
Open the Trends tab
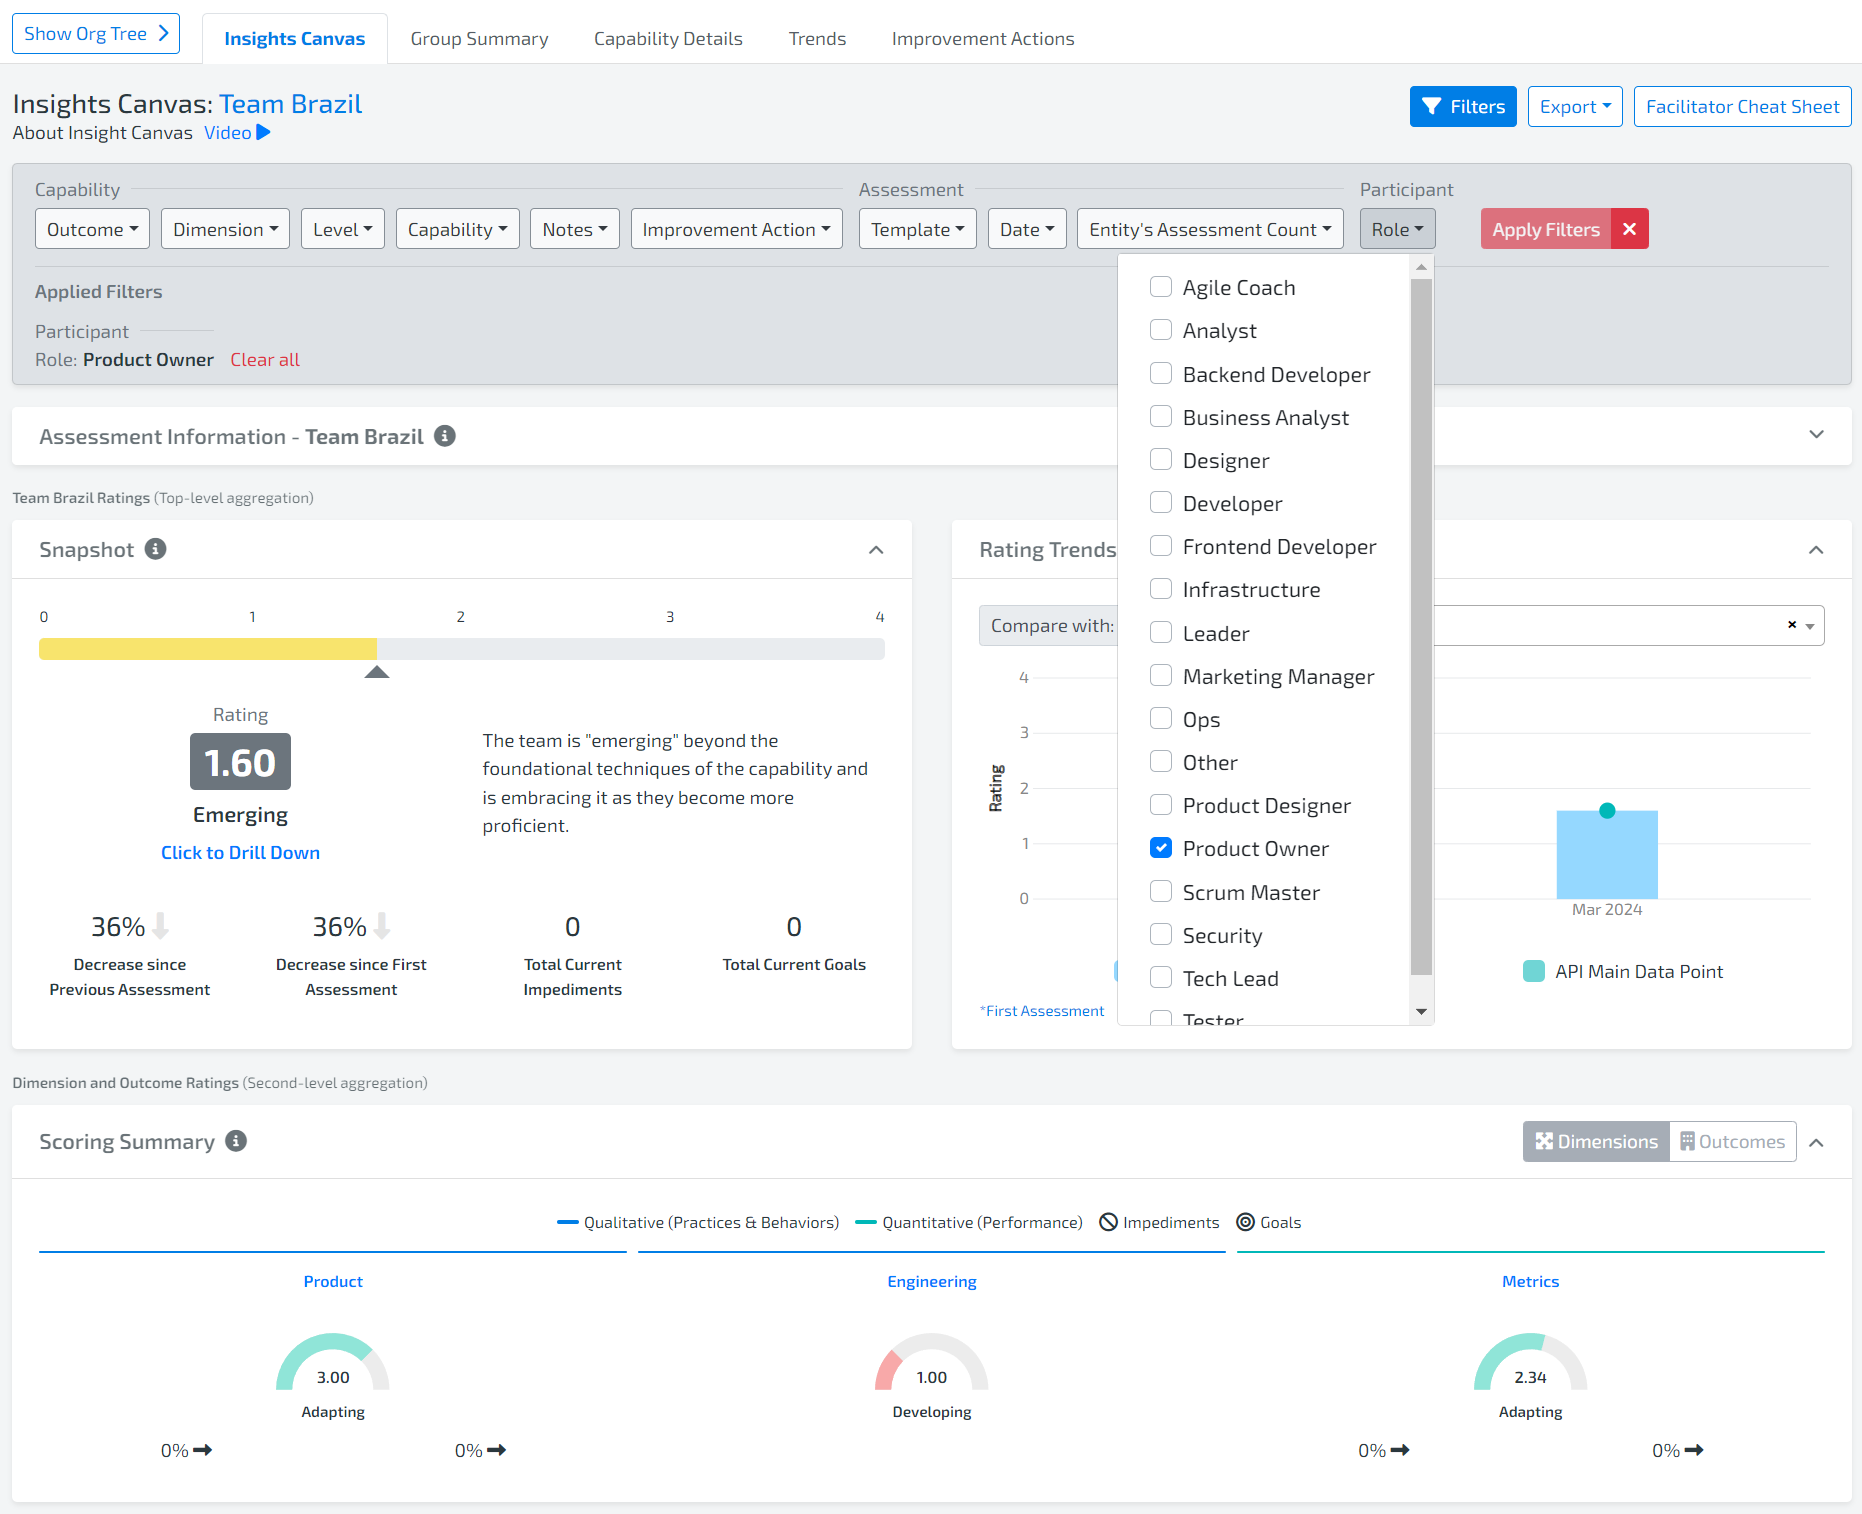coord(817,39)
